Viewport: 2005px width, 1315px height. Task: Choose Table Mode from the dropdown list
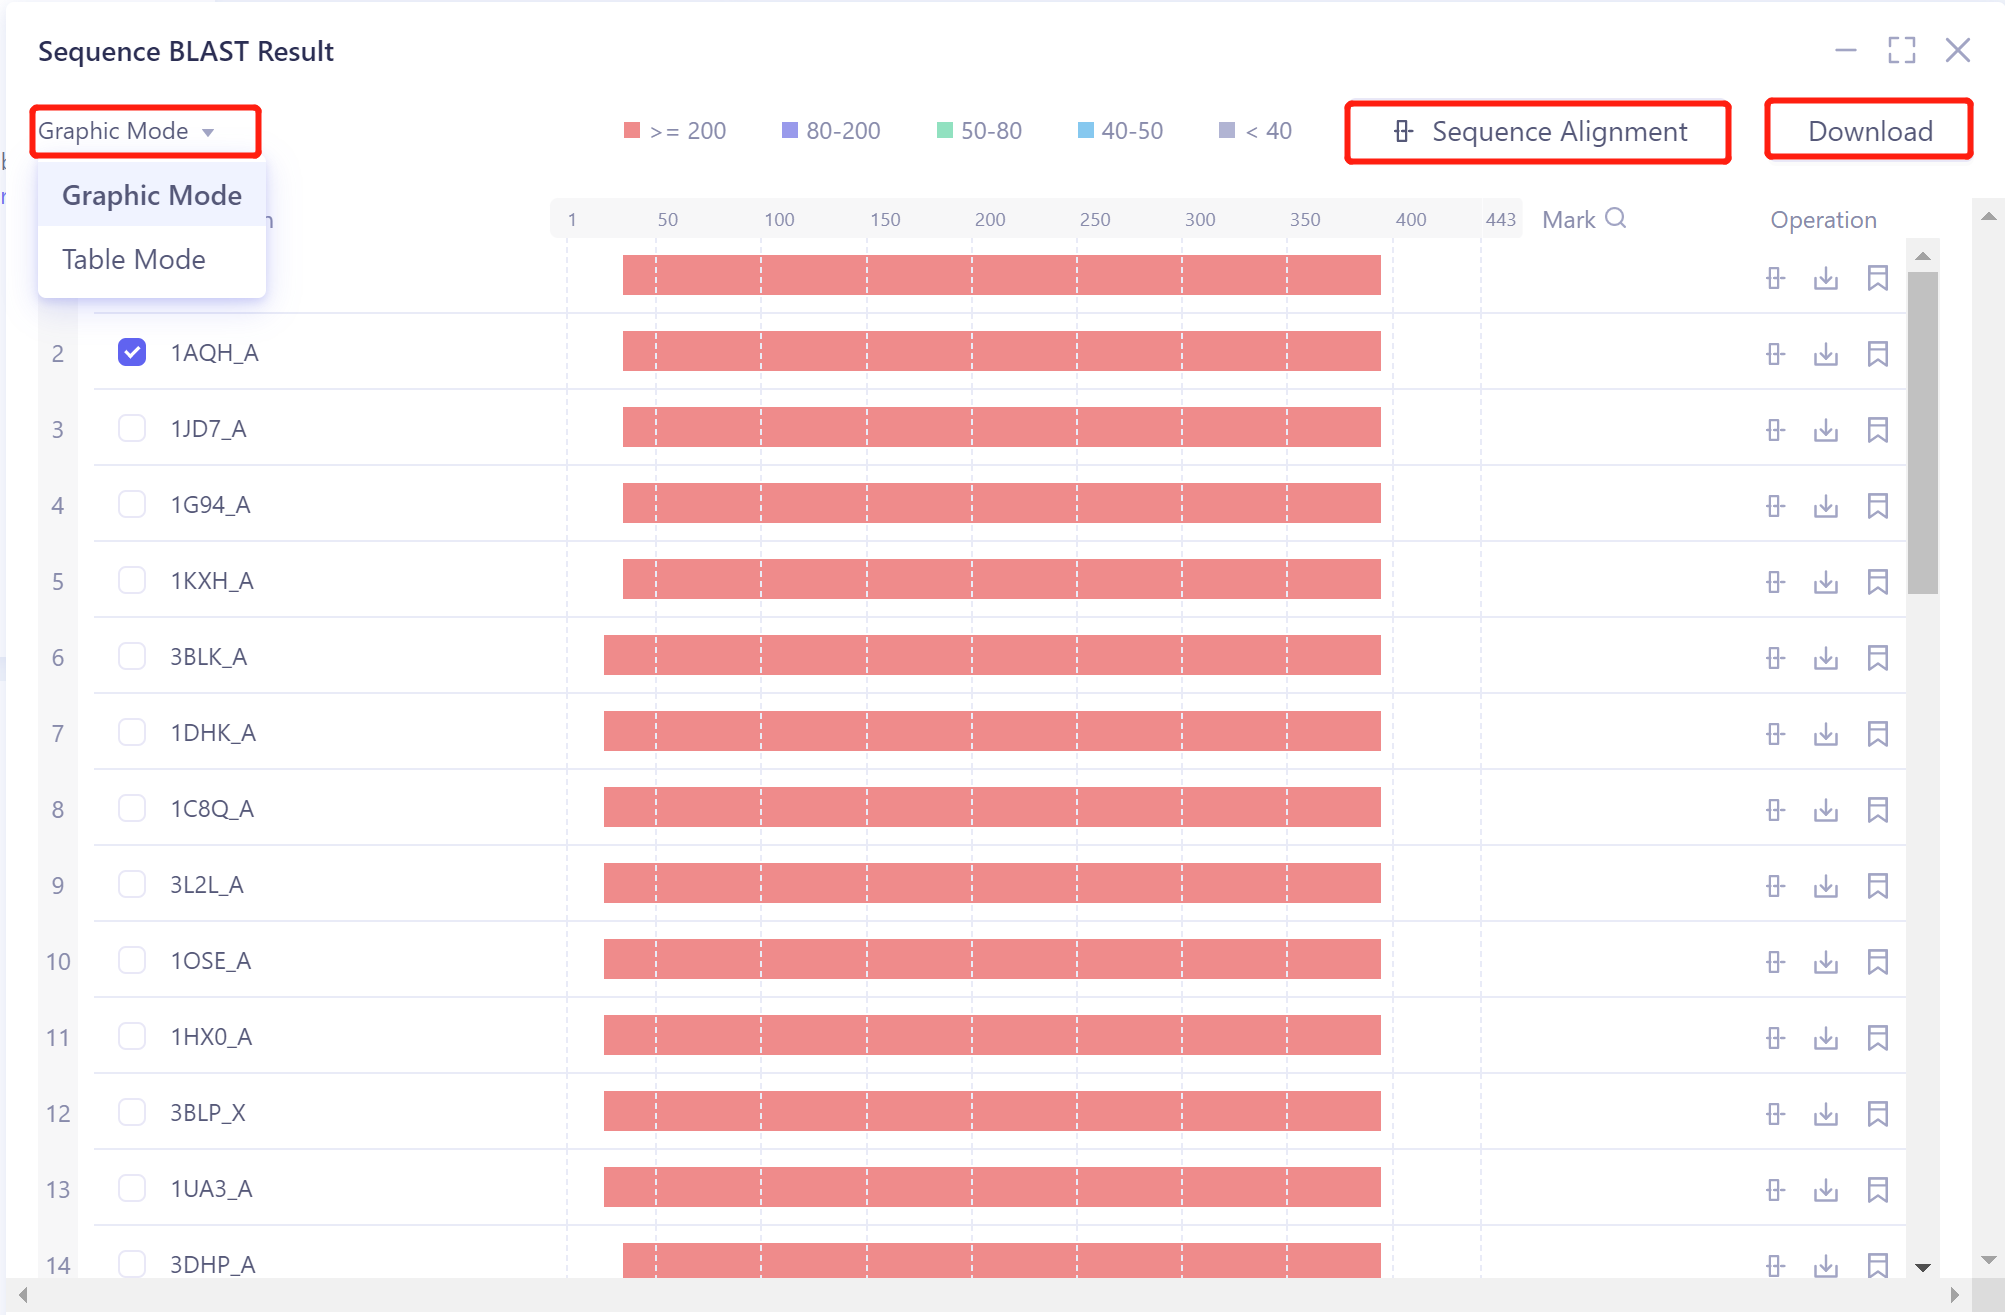click(x=134, y=259)
